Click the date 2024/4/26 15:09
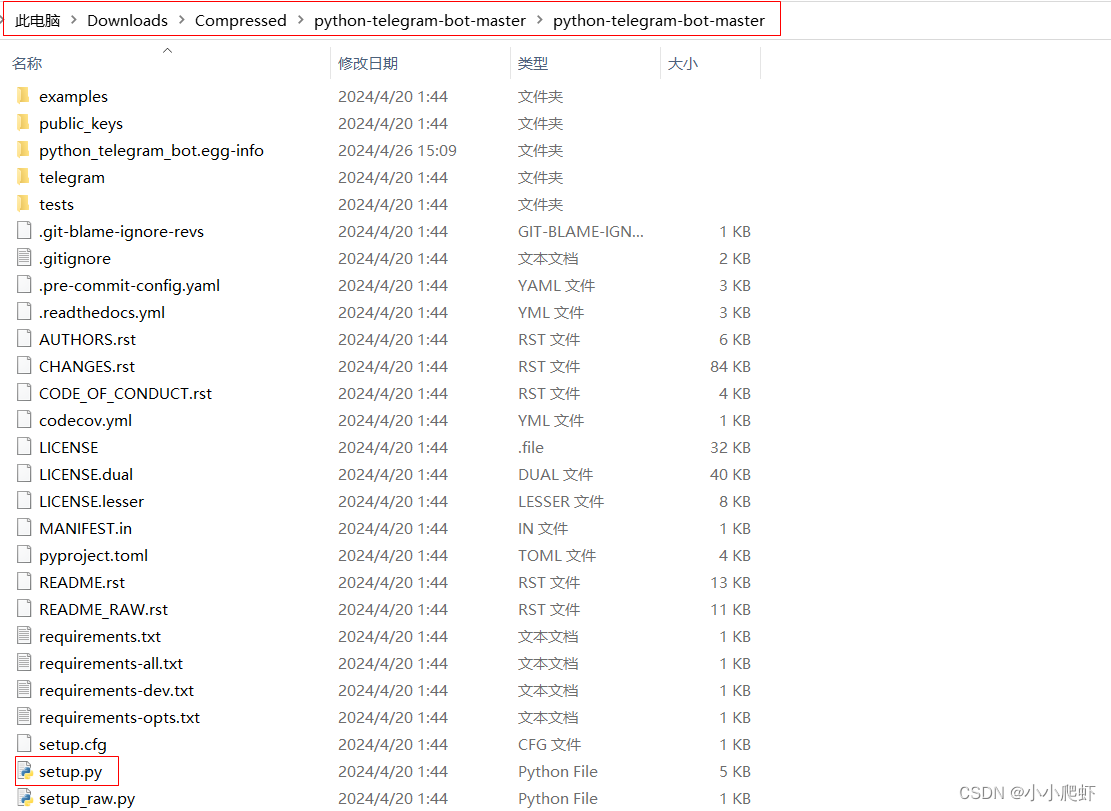Image resolution: width=1111 pixels, height=811 pixels. [x=397, y=149]
